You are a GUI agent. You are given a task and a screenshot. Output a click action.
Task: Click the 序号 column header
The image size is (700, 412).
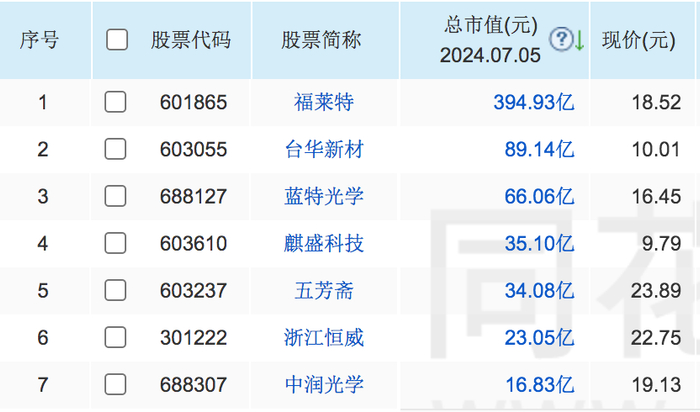39,40
